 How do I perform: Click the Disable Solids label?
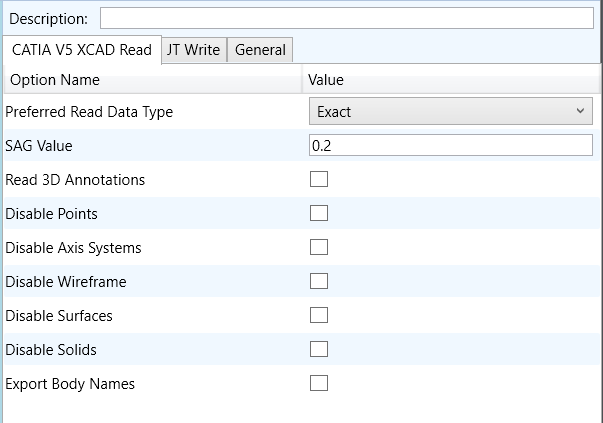point(51,350)
